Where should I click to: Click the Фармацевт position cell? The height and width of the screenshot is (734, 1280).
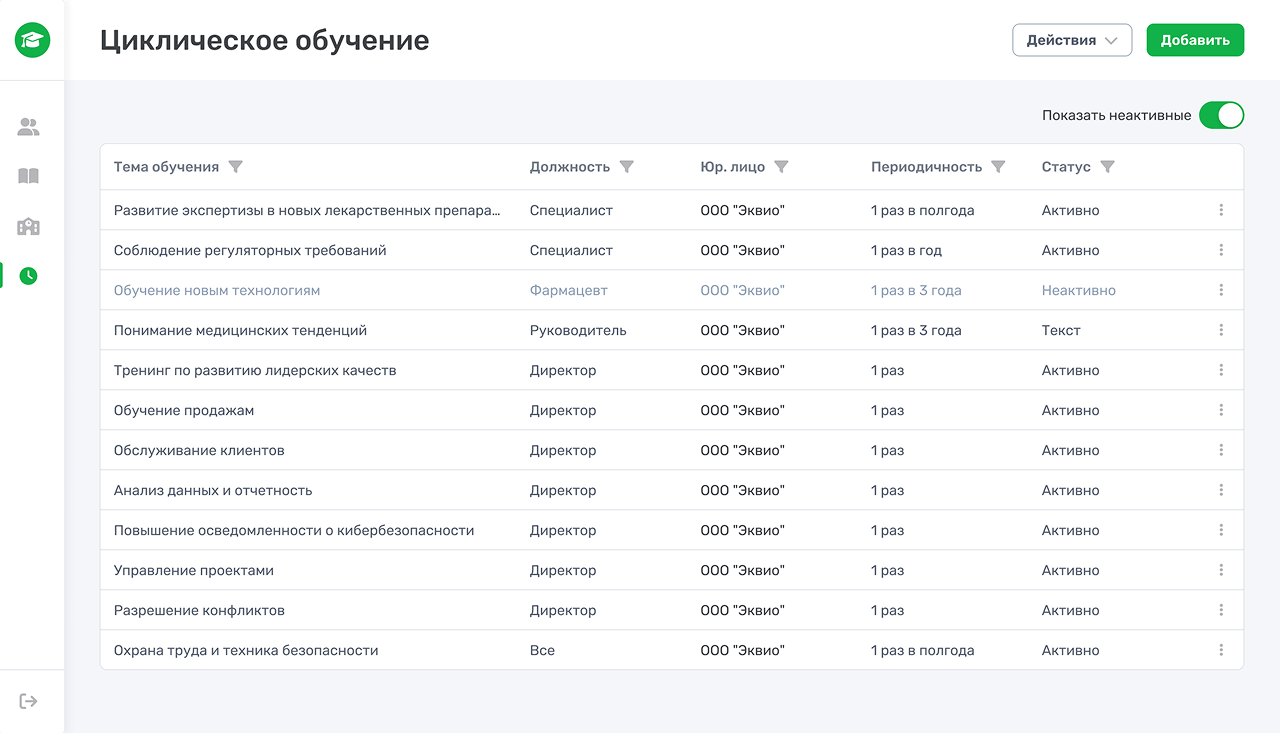(569, 290)
